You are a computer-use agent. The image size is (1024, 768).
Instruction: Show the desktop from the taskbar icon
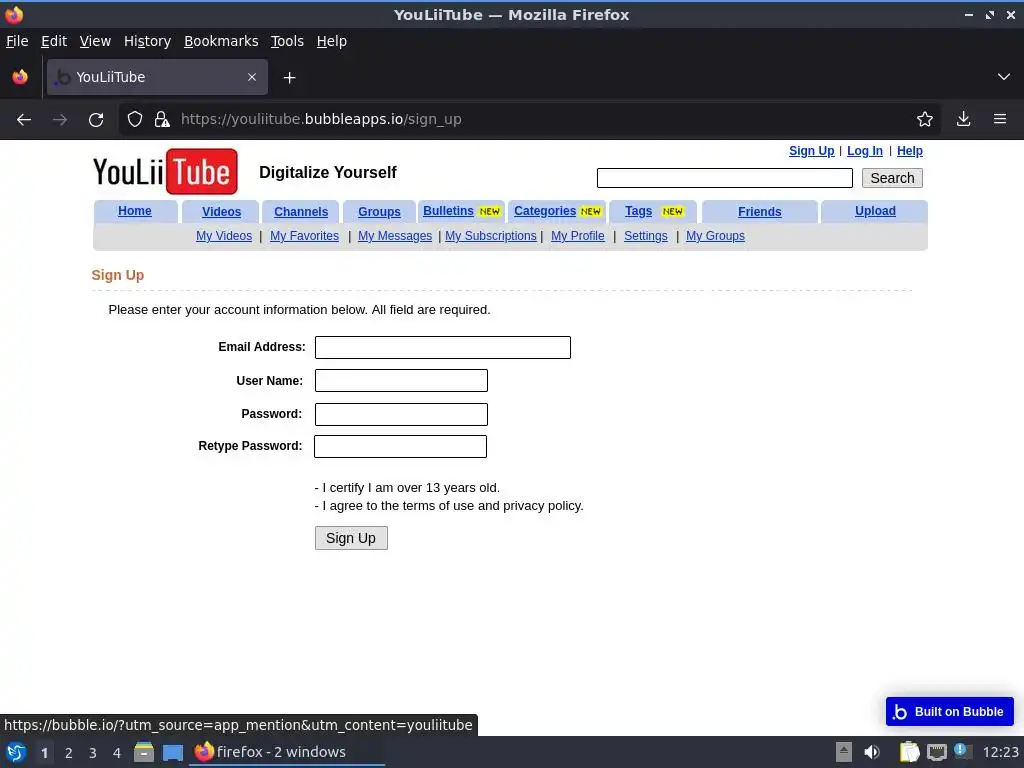click(172, 752)
